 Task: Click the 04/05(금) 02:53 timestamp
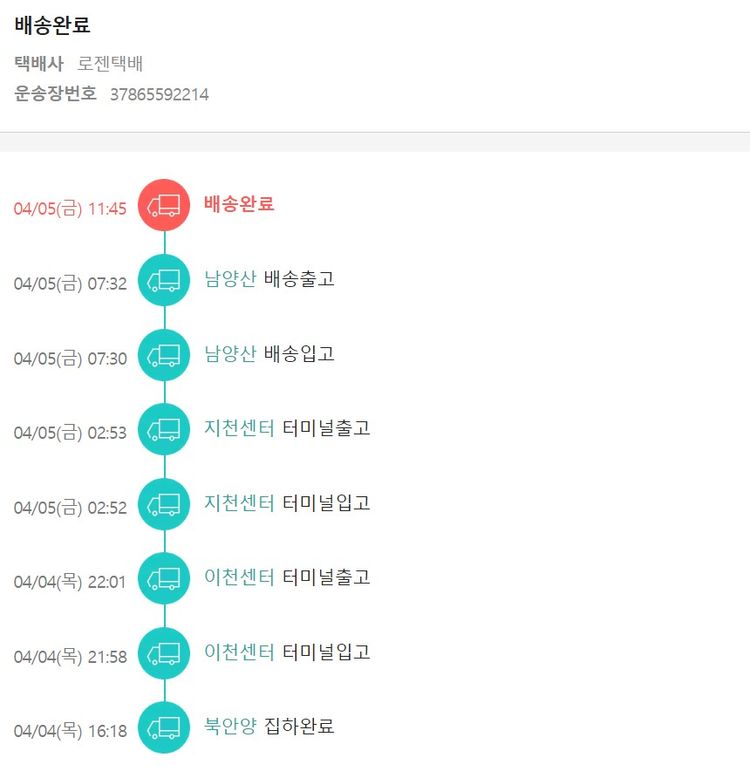coord(70,433)
